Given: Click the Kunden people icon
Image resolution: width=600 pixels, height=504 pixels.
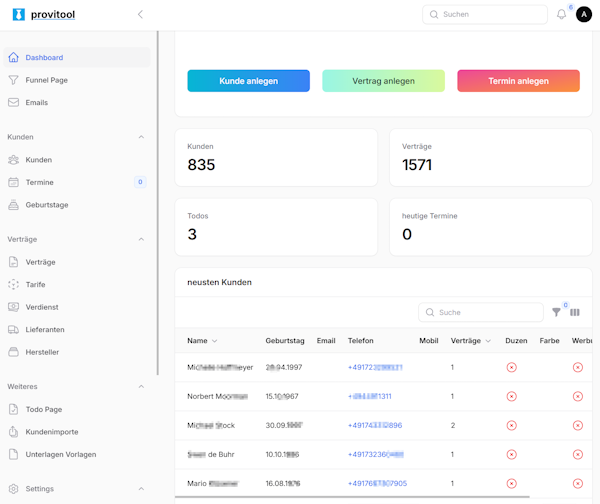Looking at the screenshot, I should (x=13, y=160).
